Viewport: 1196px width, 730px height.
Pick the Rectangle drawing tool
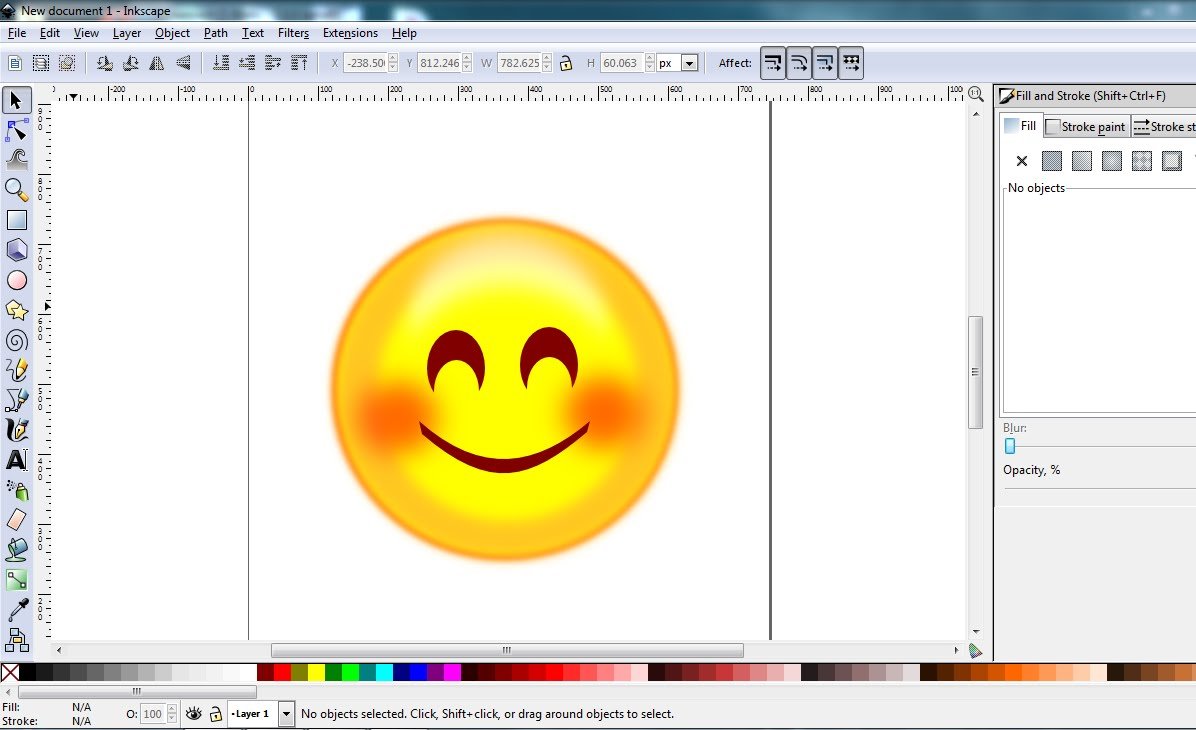(x=17, y=220)
